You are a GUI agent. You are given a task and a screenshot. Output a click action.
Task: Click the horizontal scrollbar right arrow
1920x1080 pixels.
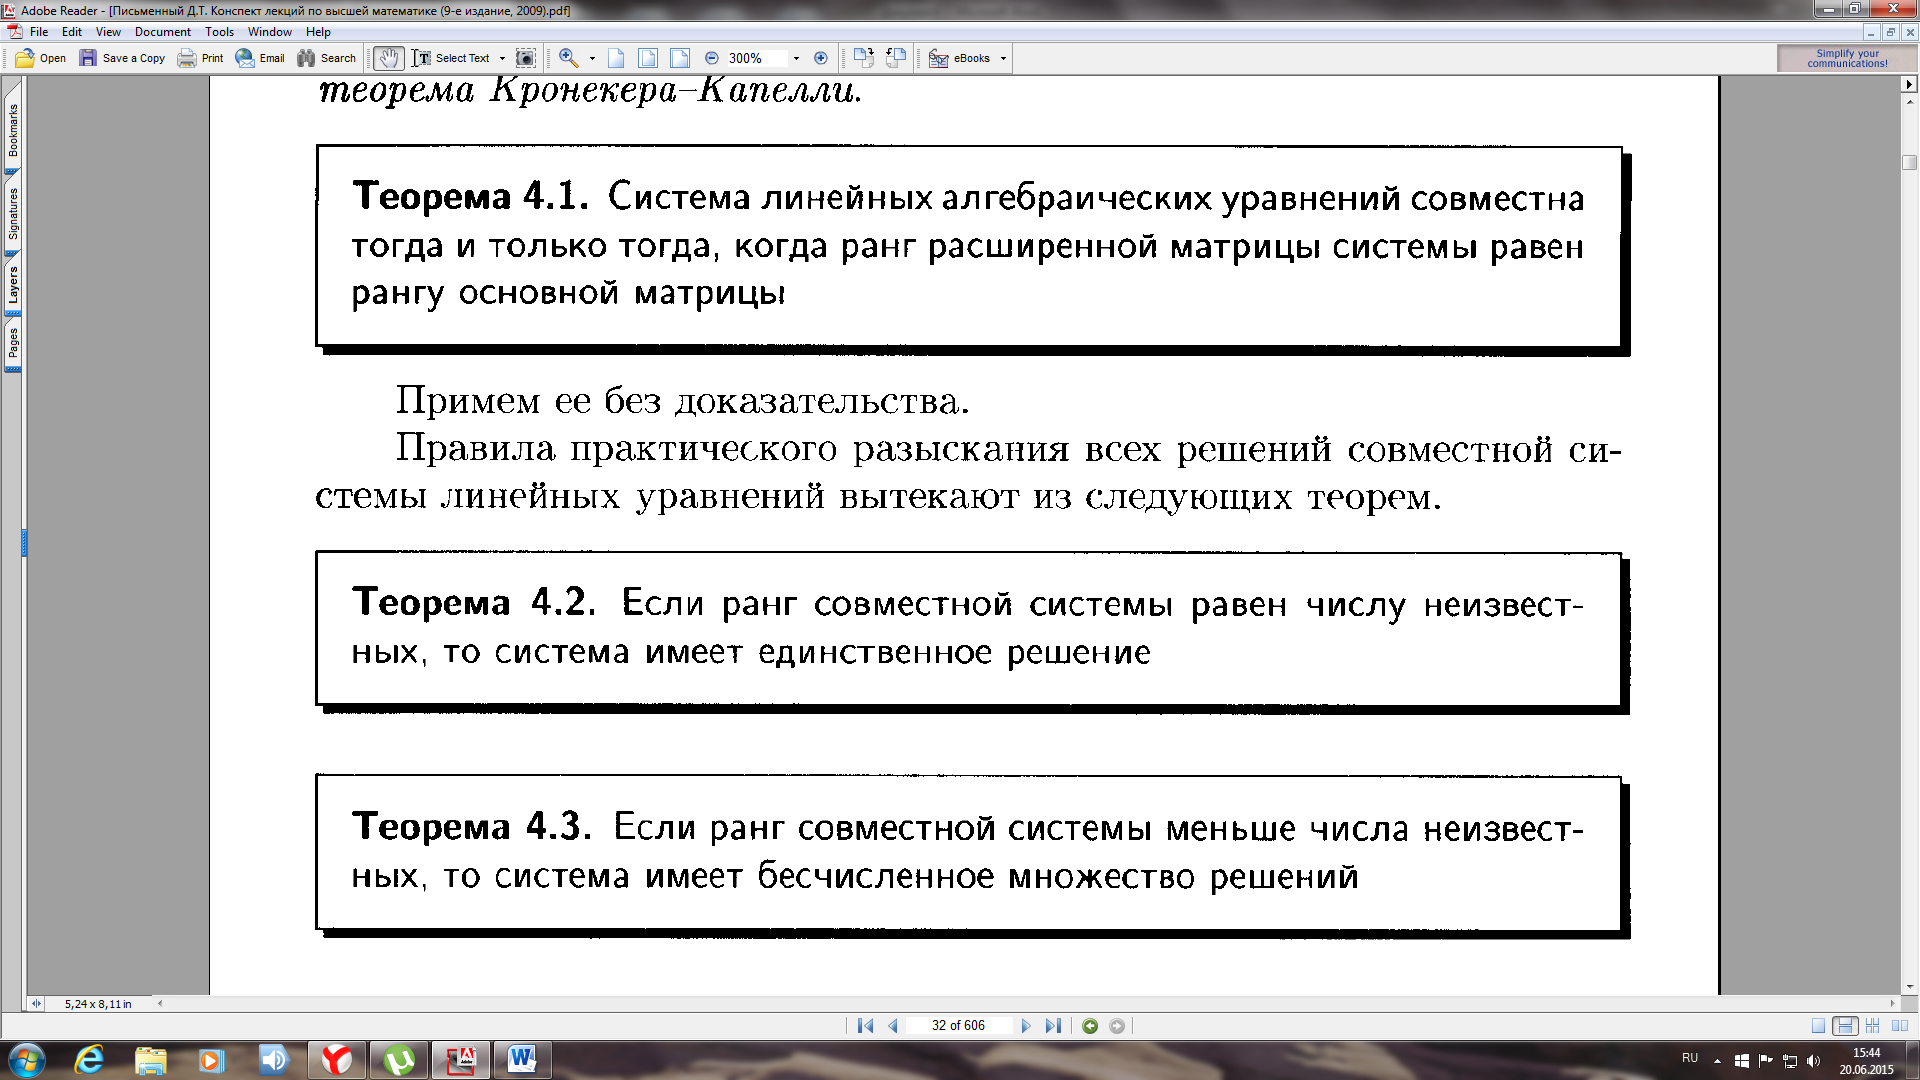1892,1003
